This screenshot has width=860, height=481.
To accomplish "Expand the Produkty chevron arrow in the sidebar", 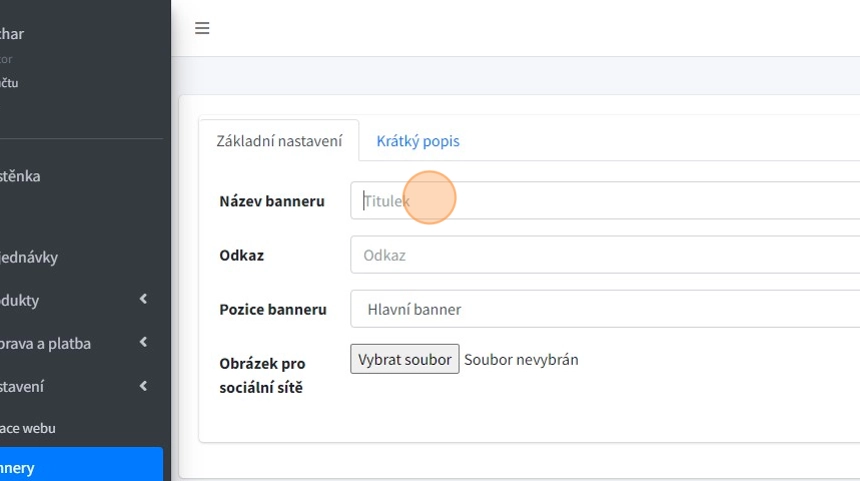I will tap(143, 299).
